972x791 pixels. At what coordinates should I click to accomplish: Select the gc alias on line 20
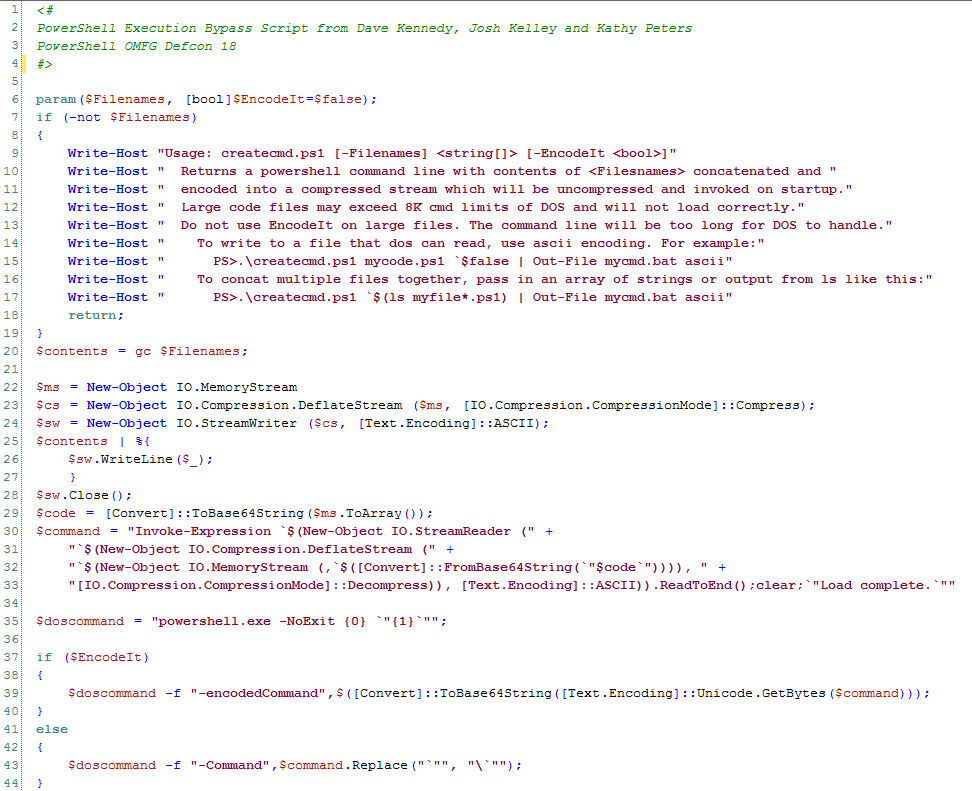tap(142, 351)
